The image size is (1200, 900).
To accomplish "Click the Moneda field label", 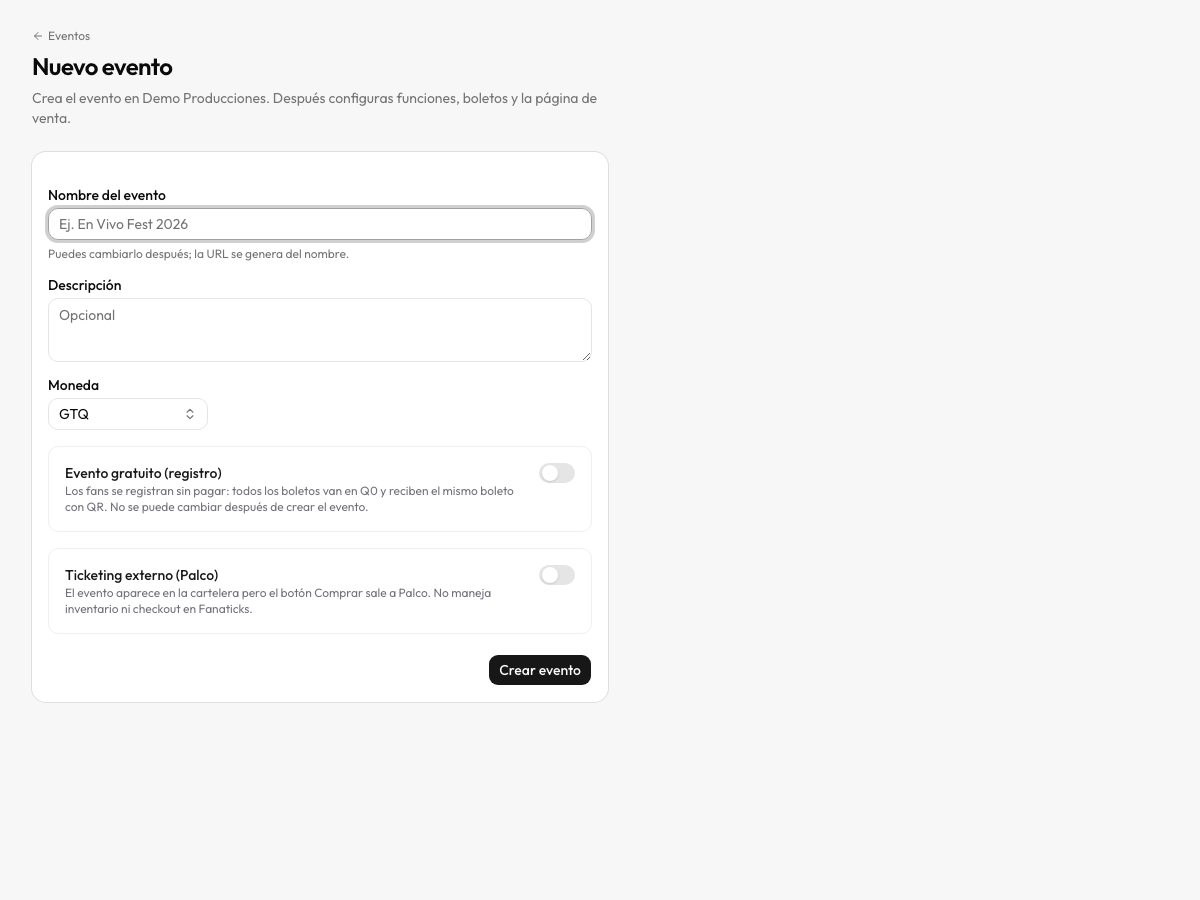I will click(x=73, y=385).
